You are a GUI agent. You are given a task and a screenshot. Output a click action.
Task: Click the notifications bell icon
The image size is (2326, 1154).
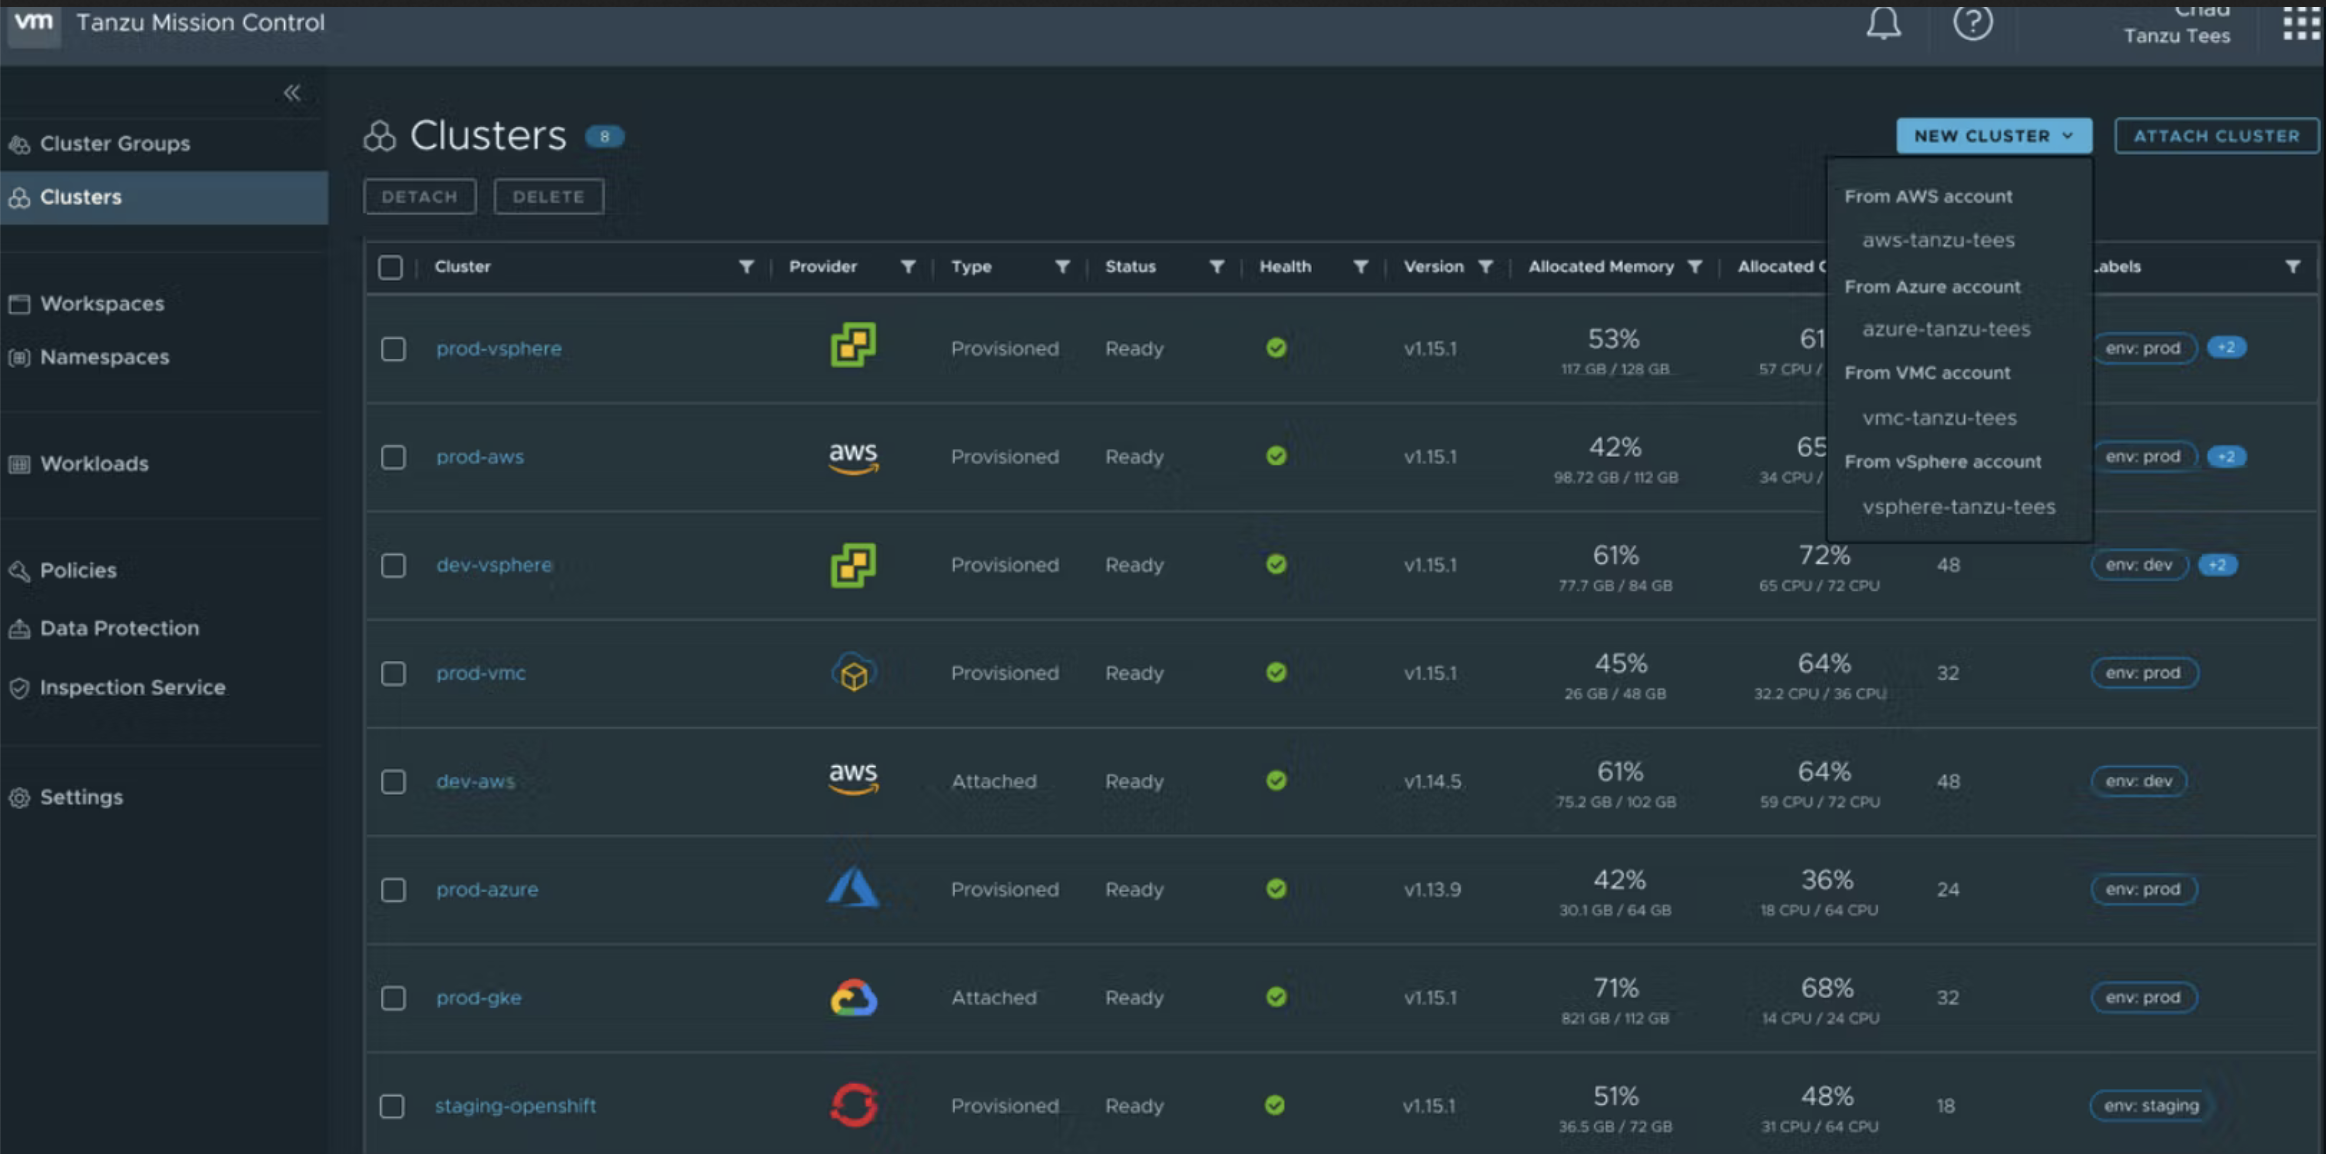tap(1887, 22)
